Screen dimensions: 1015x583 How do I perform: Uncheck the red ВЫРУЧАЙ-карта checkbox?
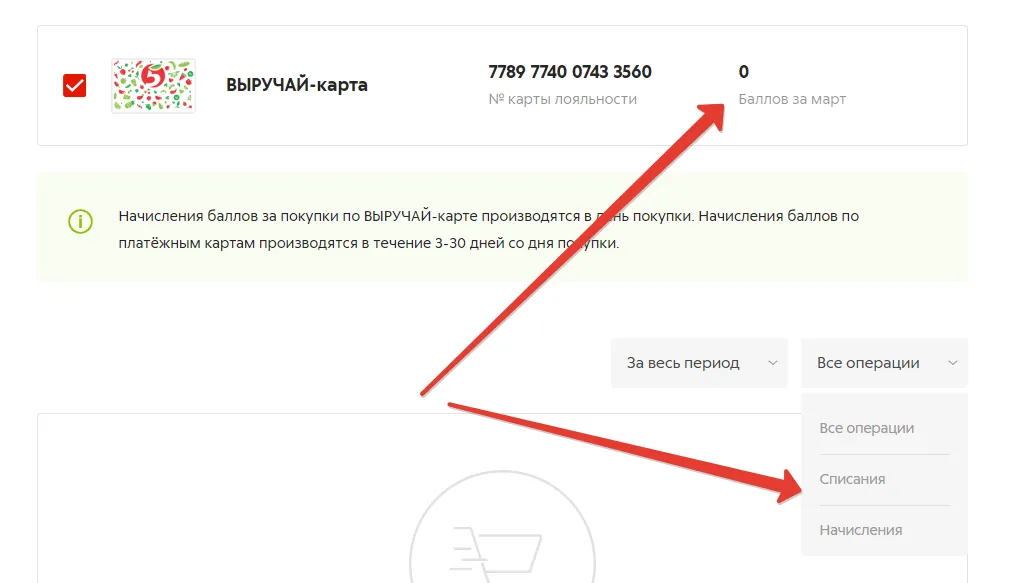74,85
